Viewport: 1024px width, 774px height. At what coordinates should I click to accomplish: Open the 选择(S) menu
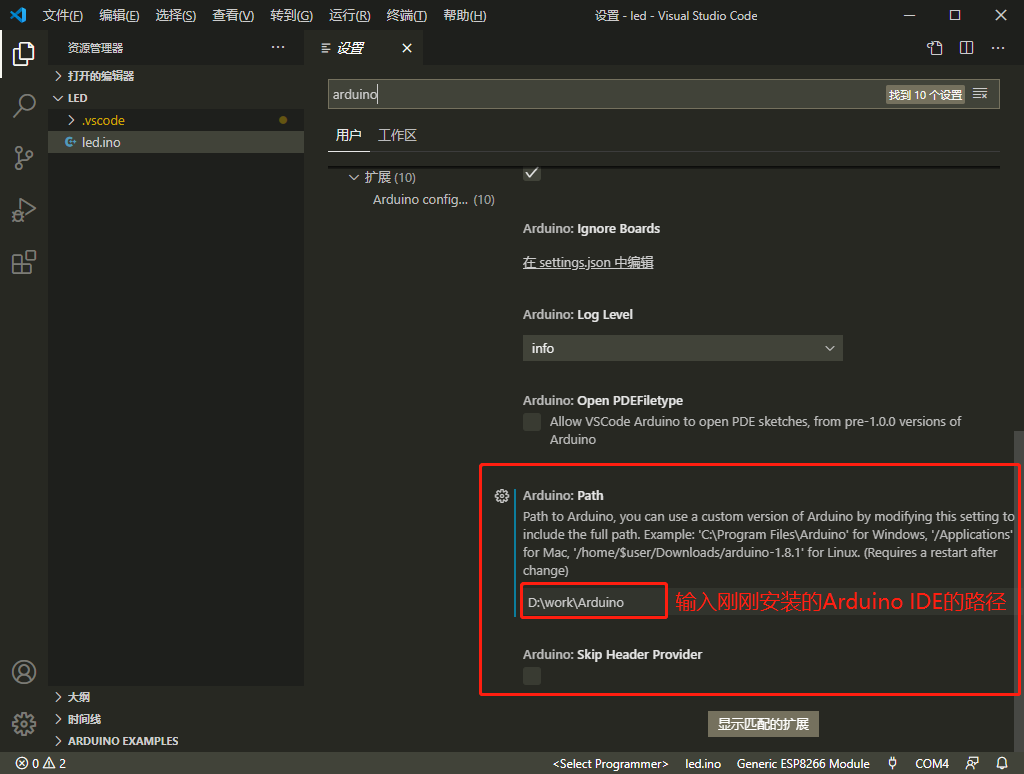176,15
